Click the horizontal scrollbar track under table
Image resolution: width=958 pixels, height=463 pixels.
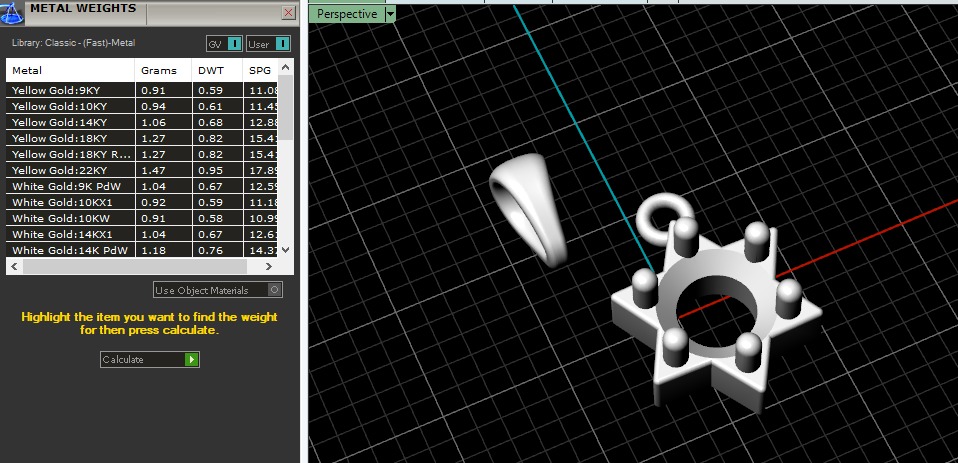pos(134,266)
